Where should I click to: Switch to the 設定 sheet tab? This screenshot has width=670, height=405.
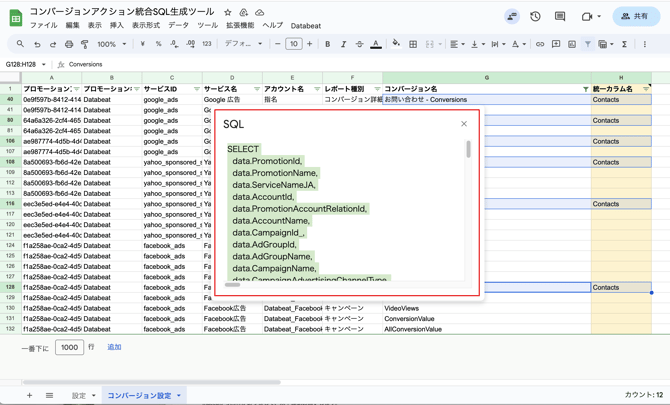(x=78, y=396)
